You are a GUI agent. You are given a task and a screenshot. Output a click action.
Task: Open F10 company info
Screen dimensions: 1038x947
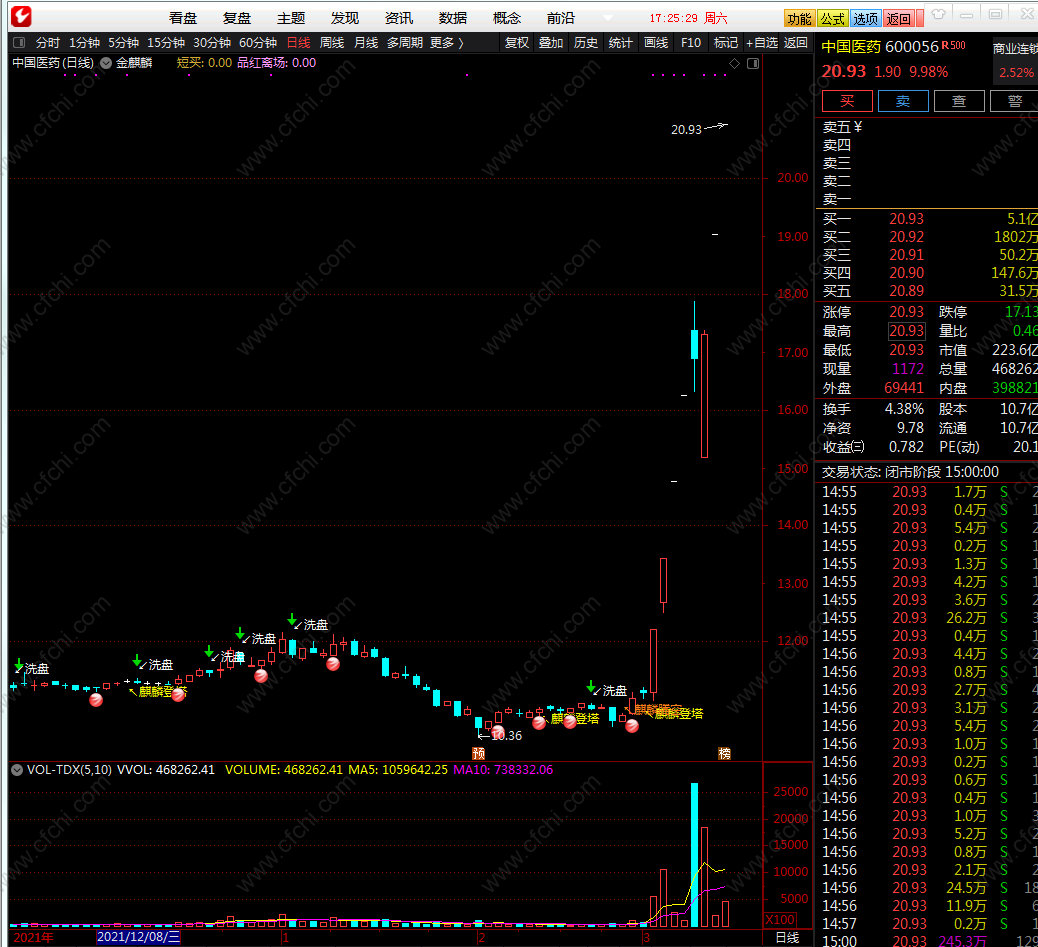tap(691, 43)
